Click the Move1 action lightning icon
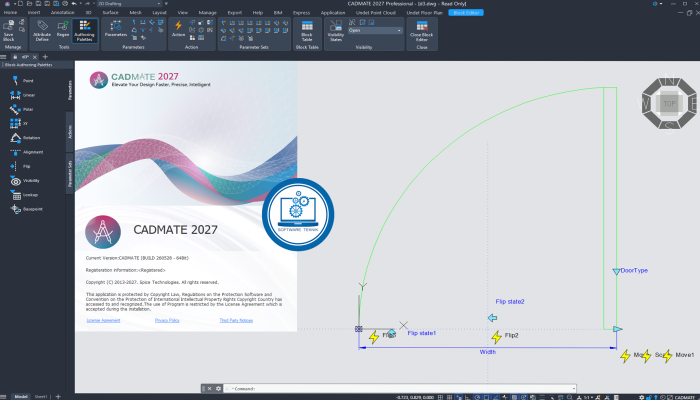Image resolution: width=700 pixels, height=400 pixels. coord(667,356)
